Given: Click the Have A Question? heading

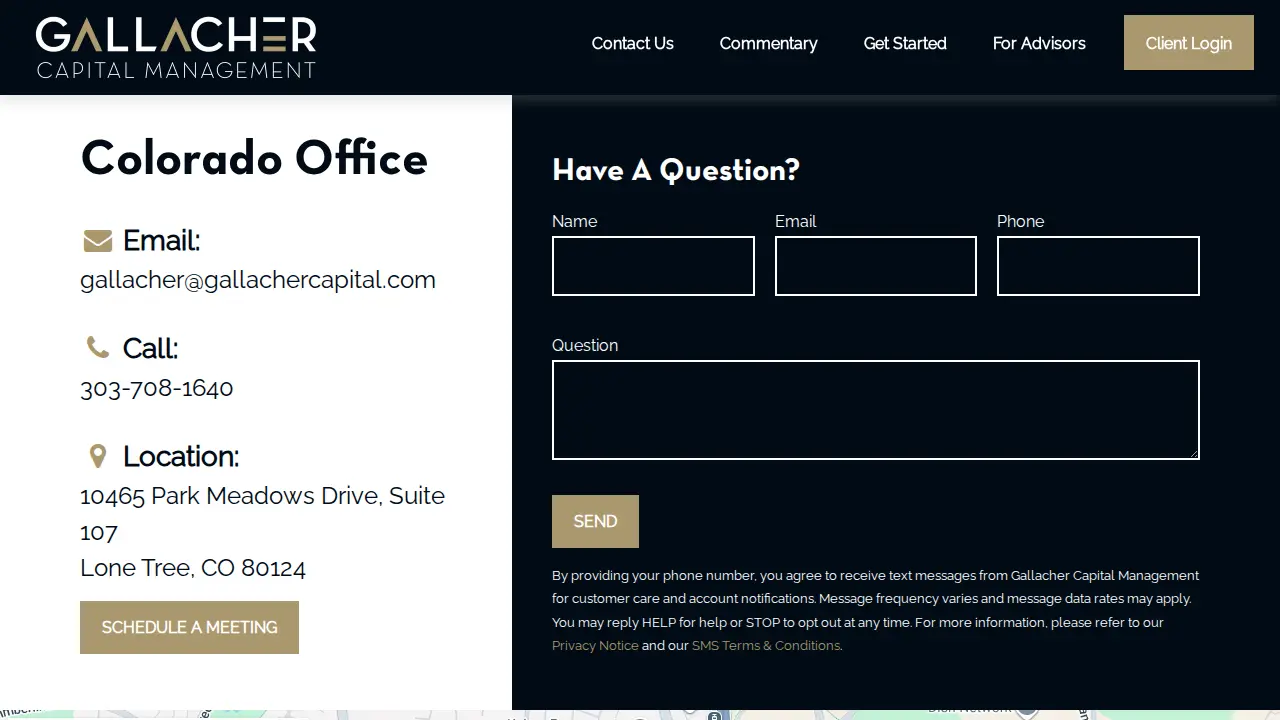Looking at the screenshot, I should click(676, 170).
